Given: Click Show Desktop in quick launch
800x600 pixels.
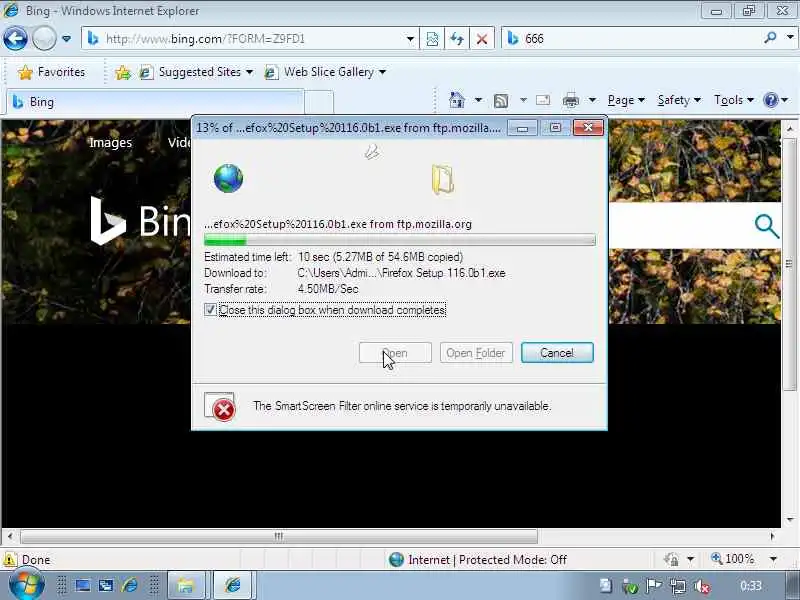Looking at the screenshot, I should [x=83, y=585].
